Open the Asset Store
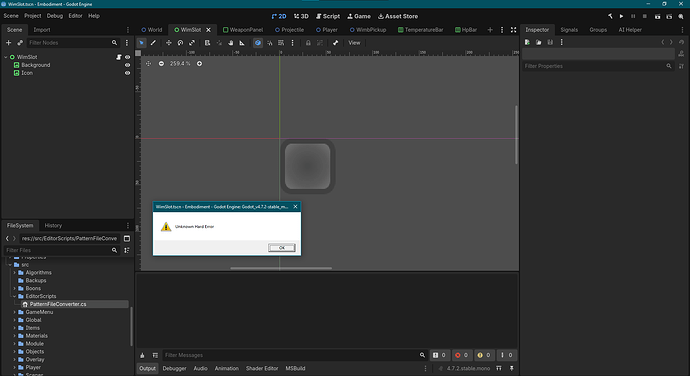Viewport: 690px width, 376px height. tap(398, 16)
